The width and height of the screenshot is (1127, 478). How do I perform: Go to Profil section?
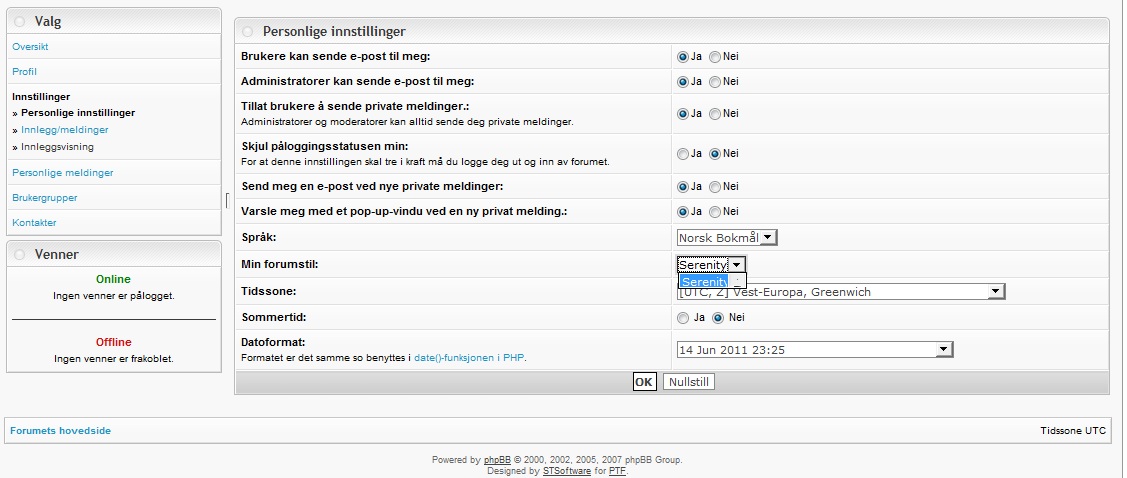coord(24,72)
